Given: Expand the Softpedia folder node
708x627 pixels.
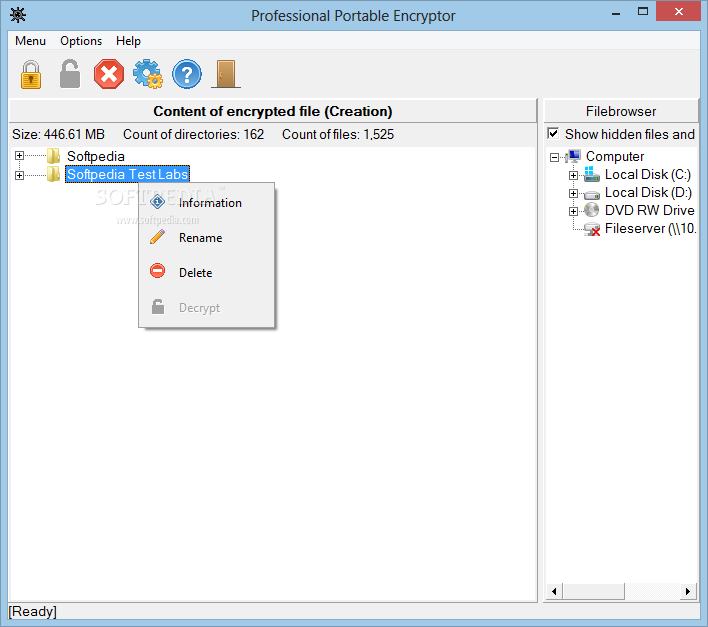Looking at the screenshot, I should 19,156.
